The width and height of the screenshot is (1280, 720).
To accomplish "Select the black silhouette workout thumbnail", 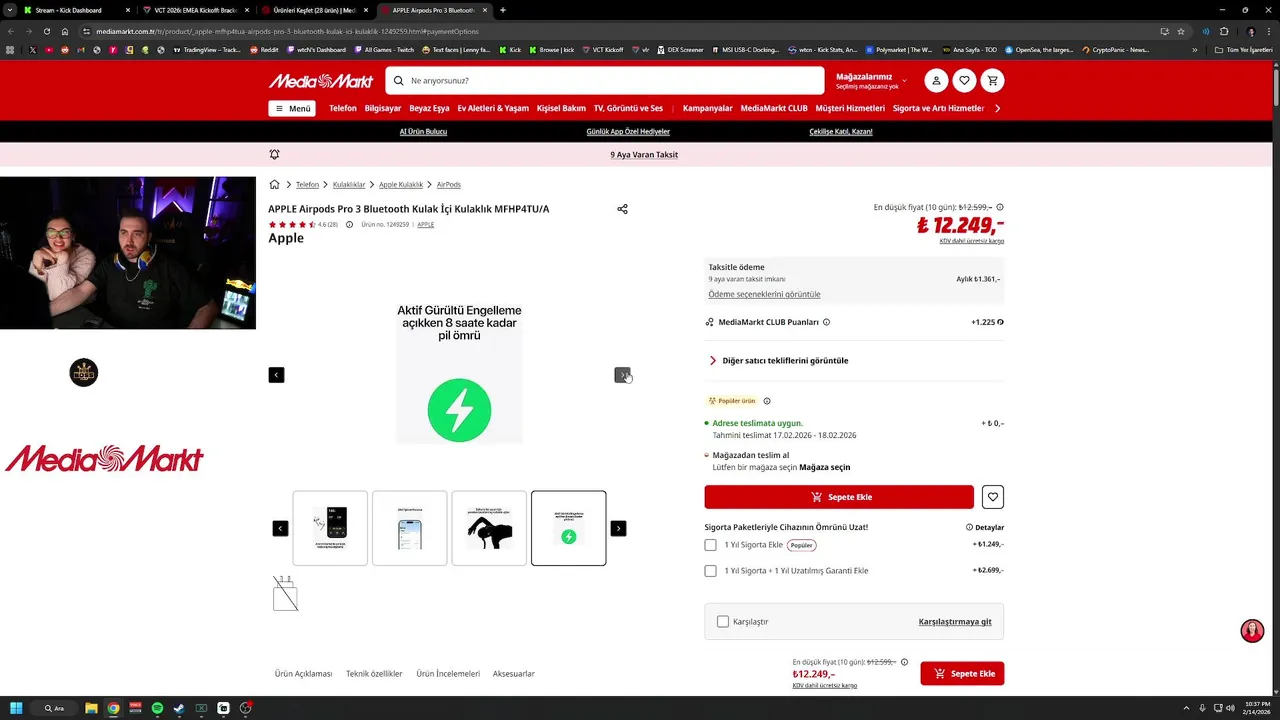I will pyautogui.click(x=489, y=528).
